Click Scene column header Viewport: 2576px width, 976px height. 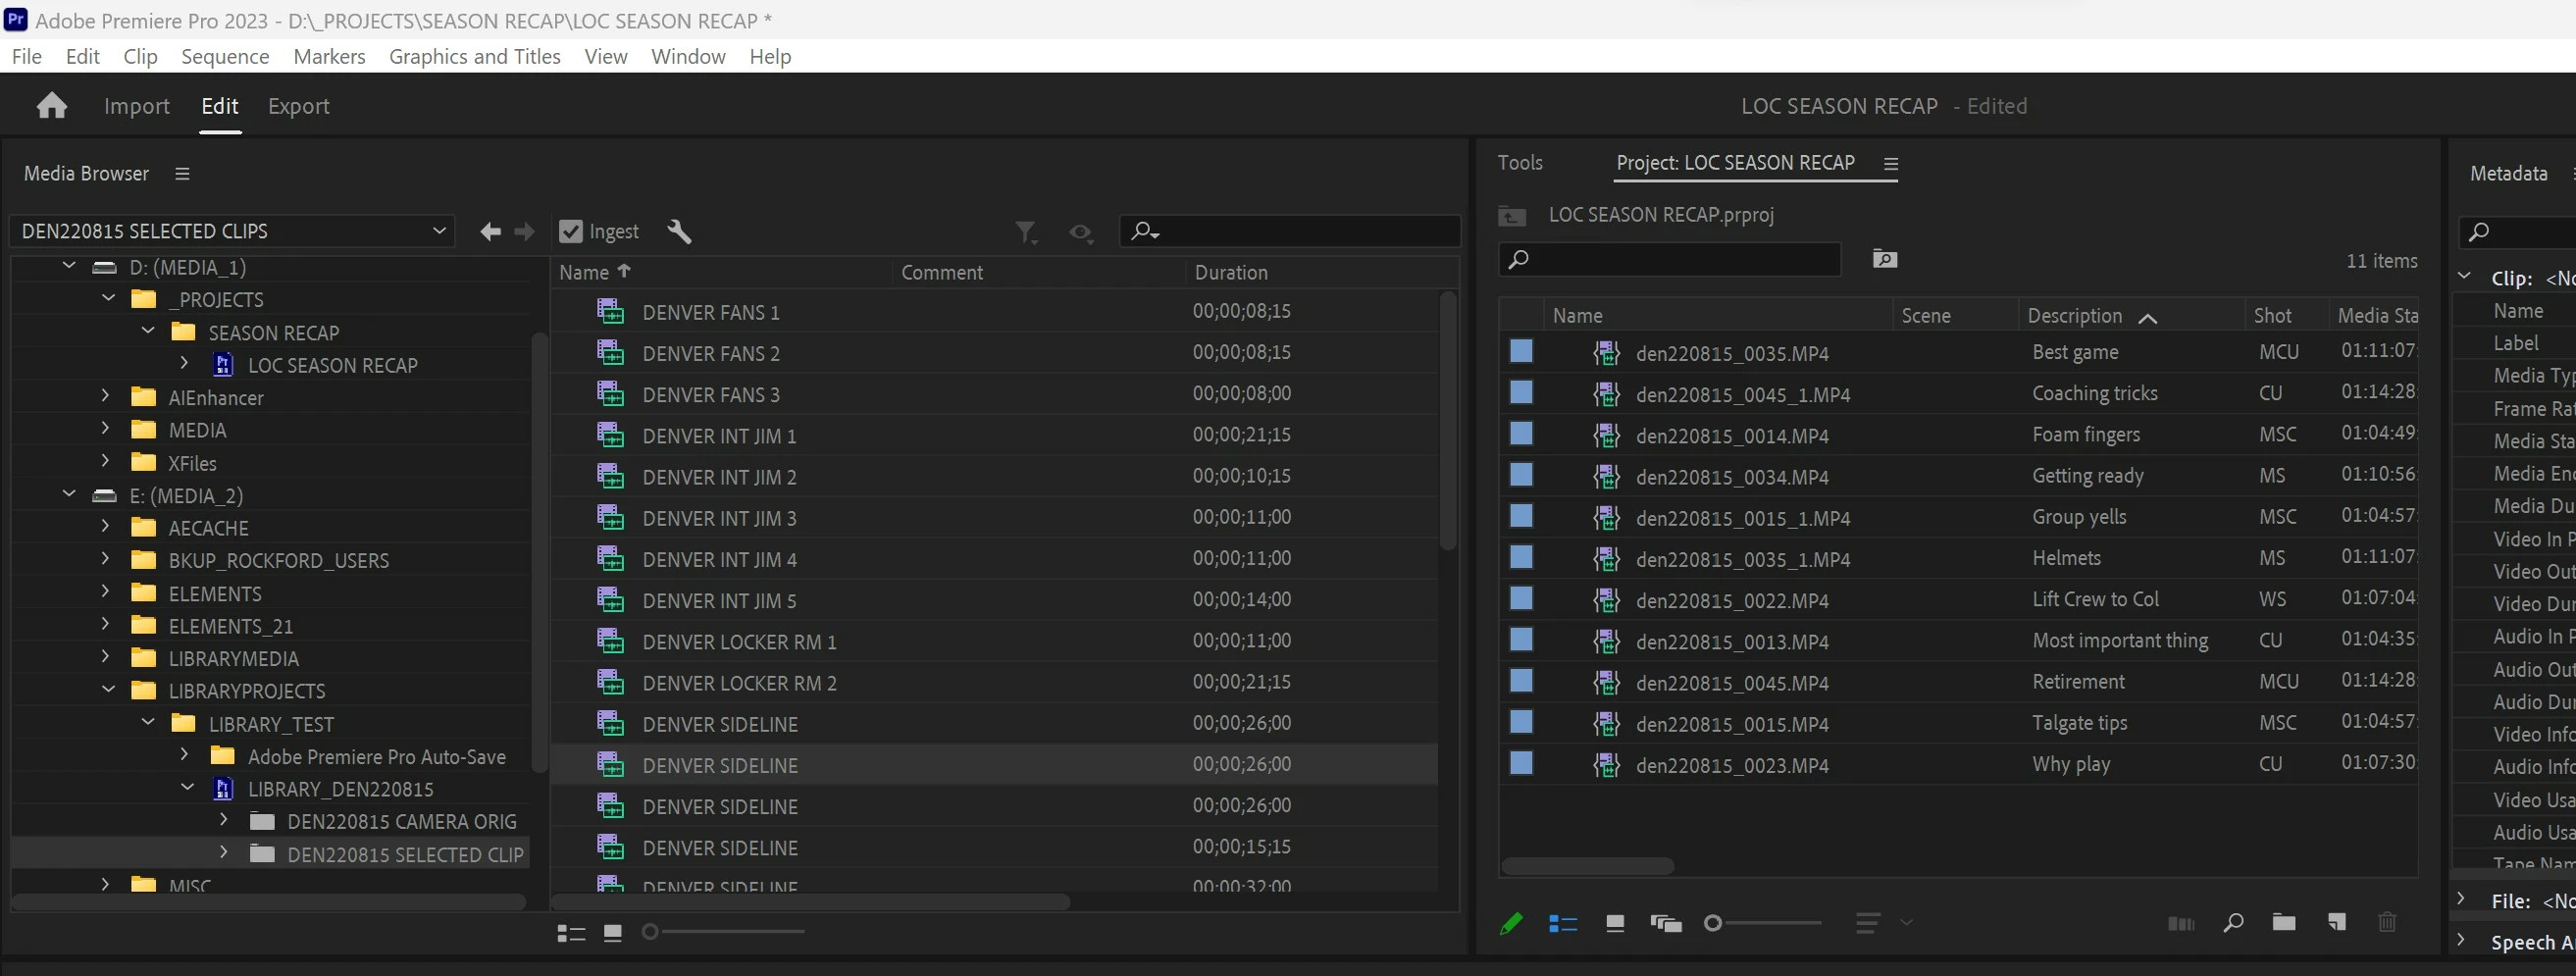click(1926, 316)
